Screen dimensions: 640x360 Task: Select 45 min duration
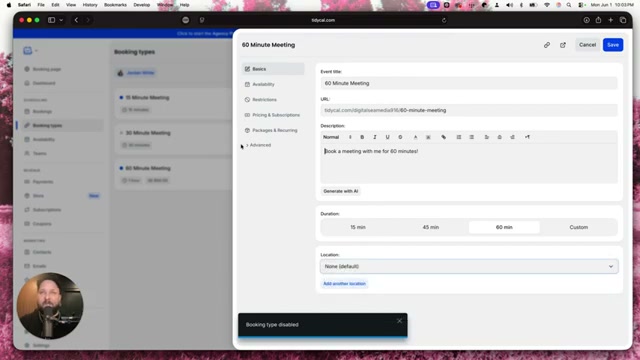tap(431, 227)
